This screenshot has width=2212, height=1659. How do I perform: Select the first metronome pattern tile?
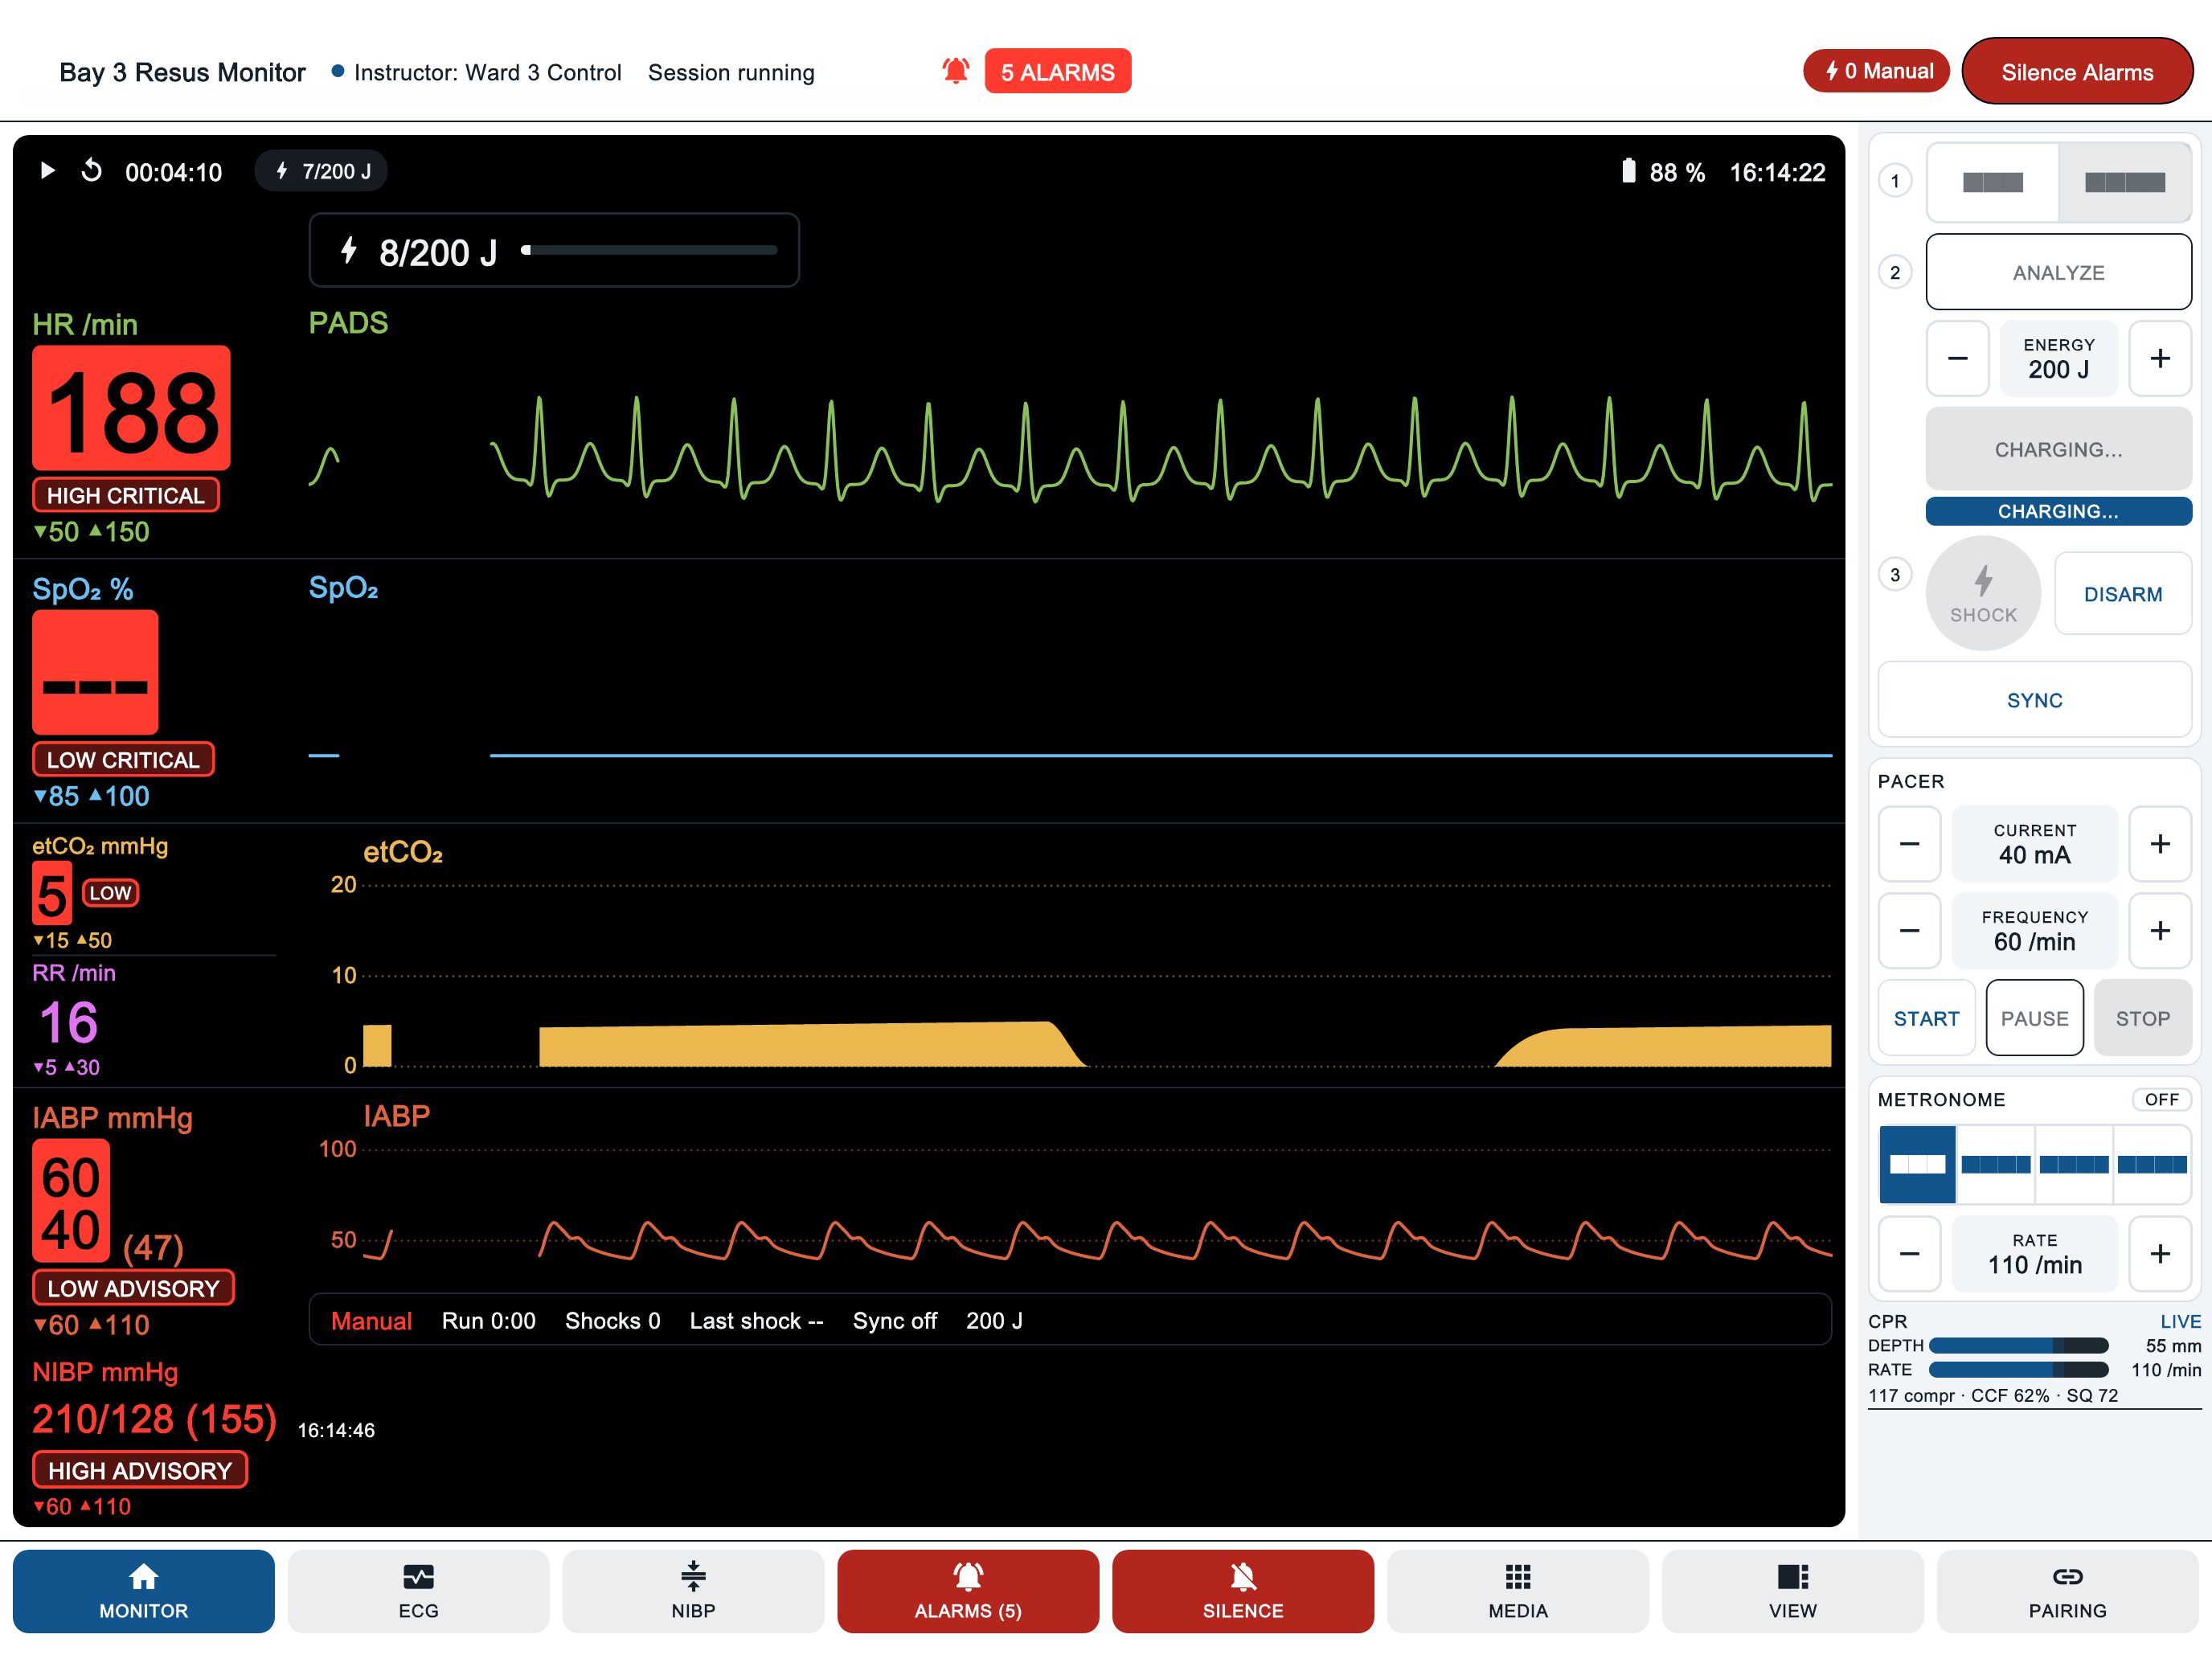(1917, 1164)
